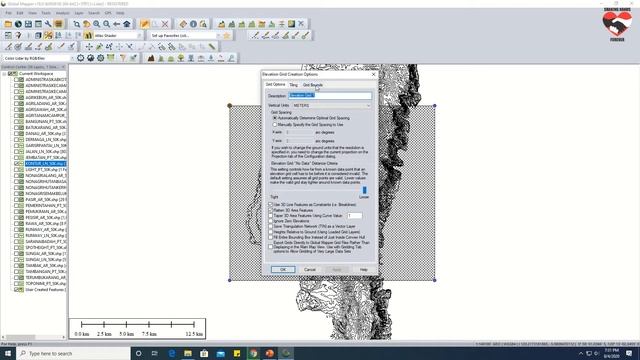Click the zoom in magnifier
This screenshot has height=360, width=640.
point(97,24)
